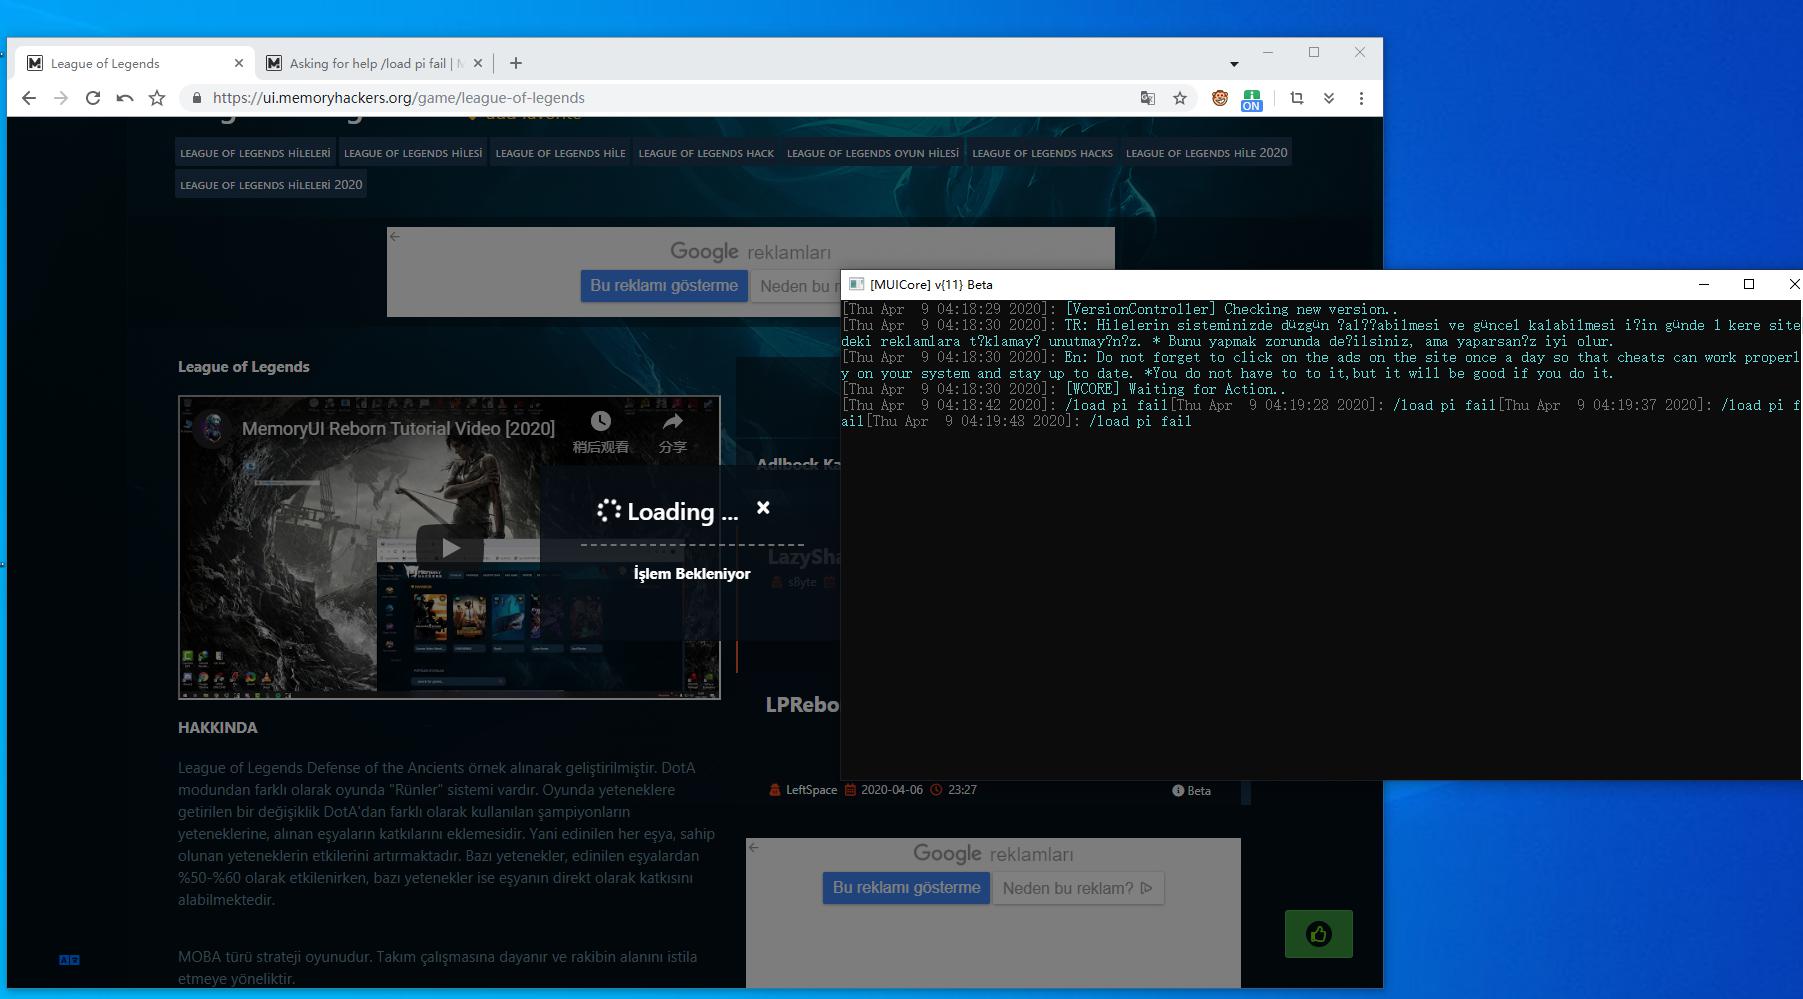Click the LeftSpace author name
This screenshot has width=1803, height=999.
(811, 790)
